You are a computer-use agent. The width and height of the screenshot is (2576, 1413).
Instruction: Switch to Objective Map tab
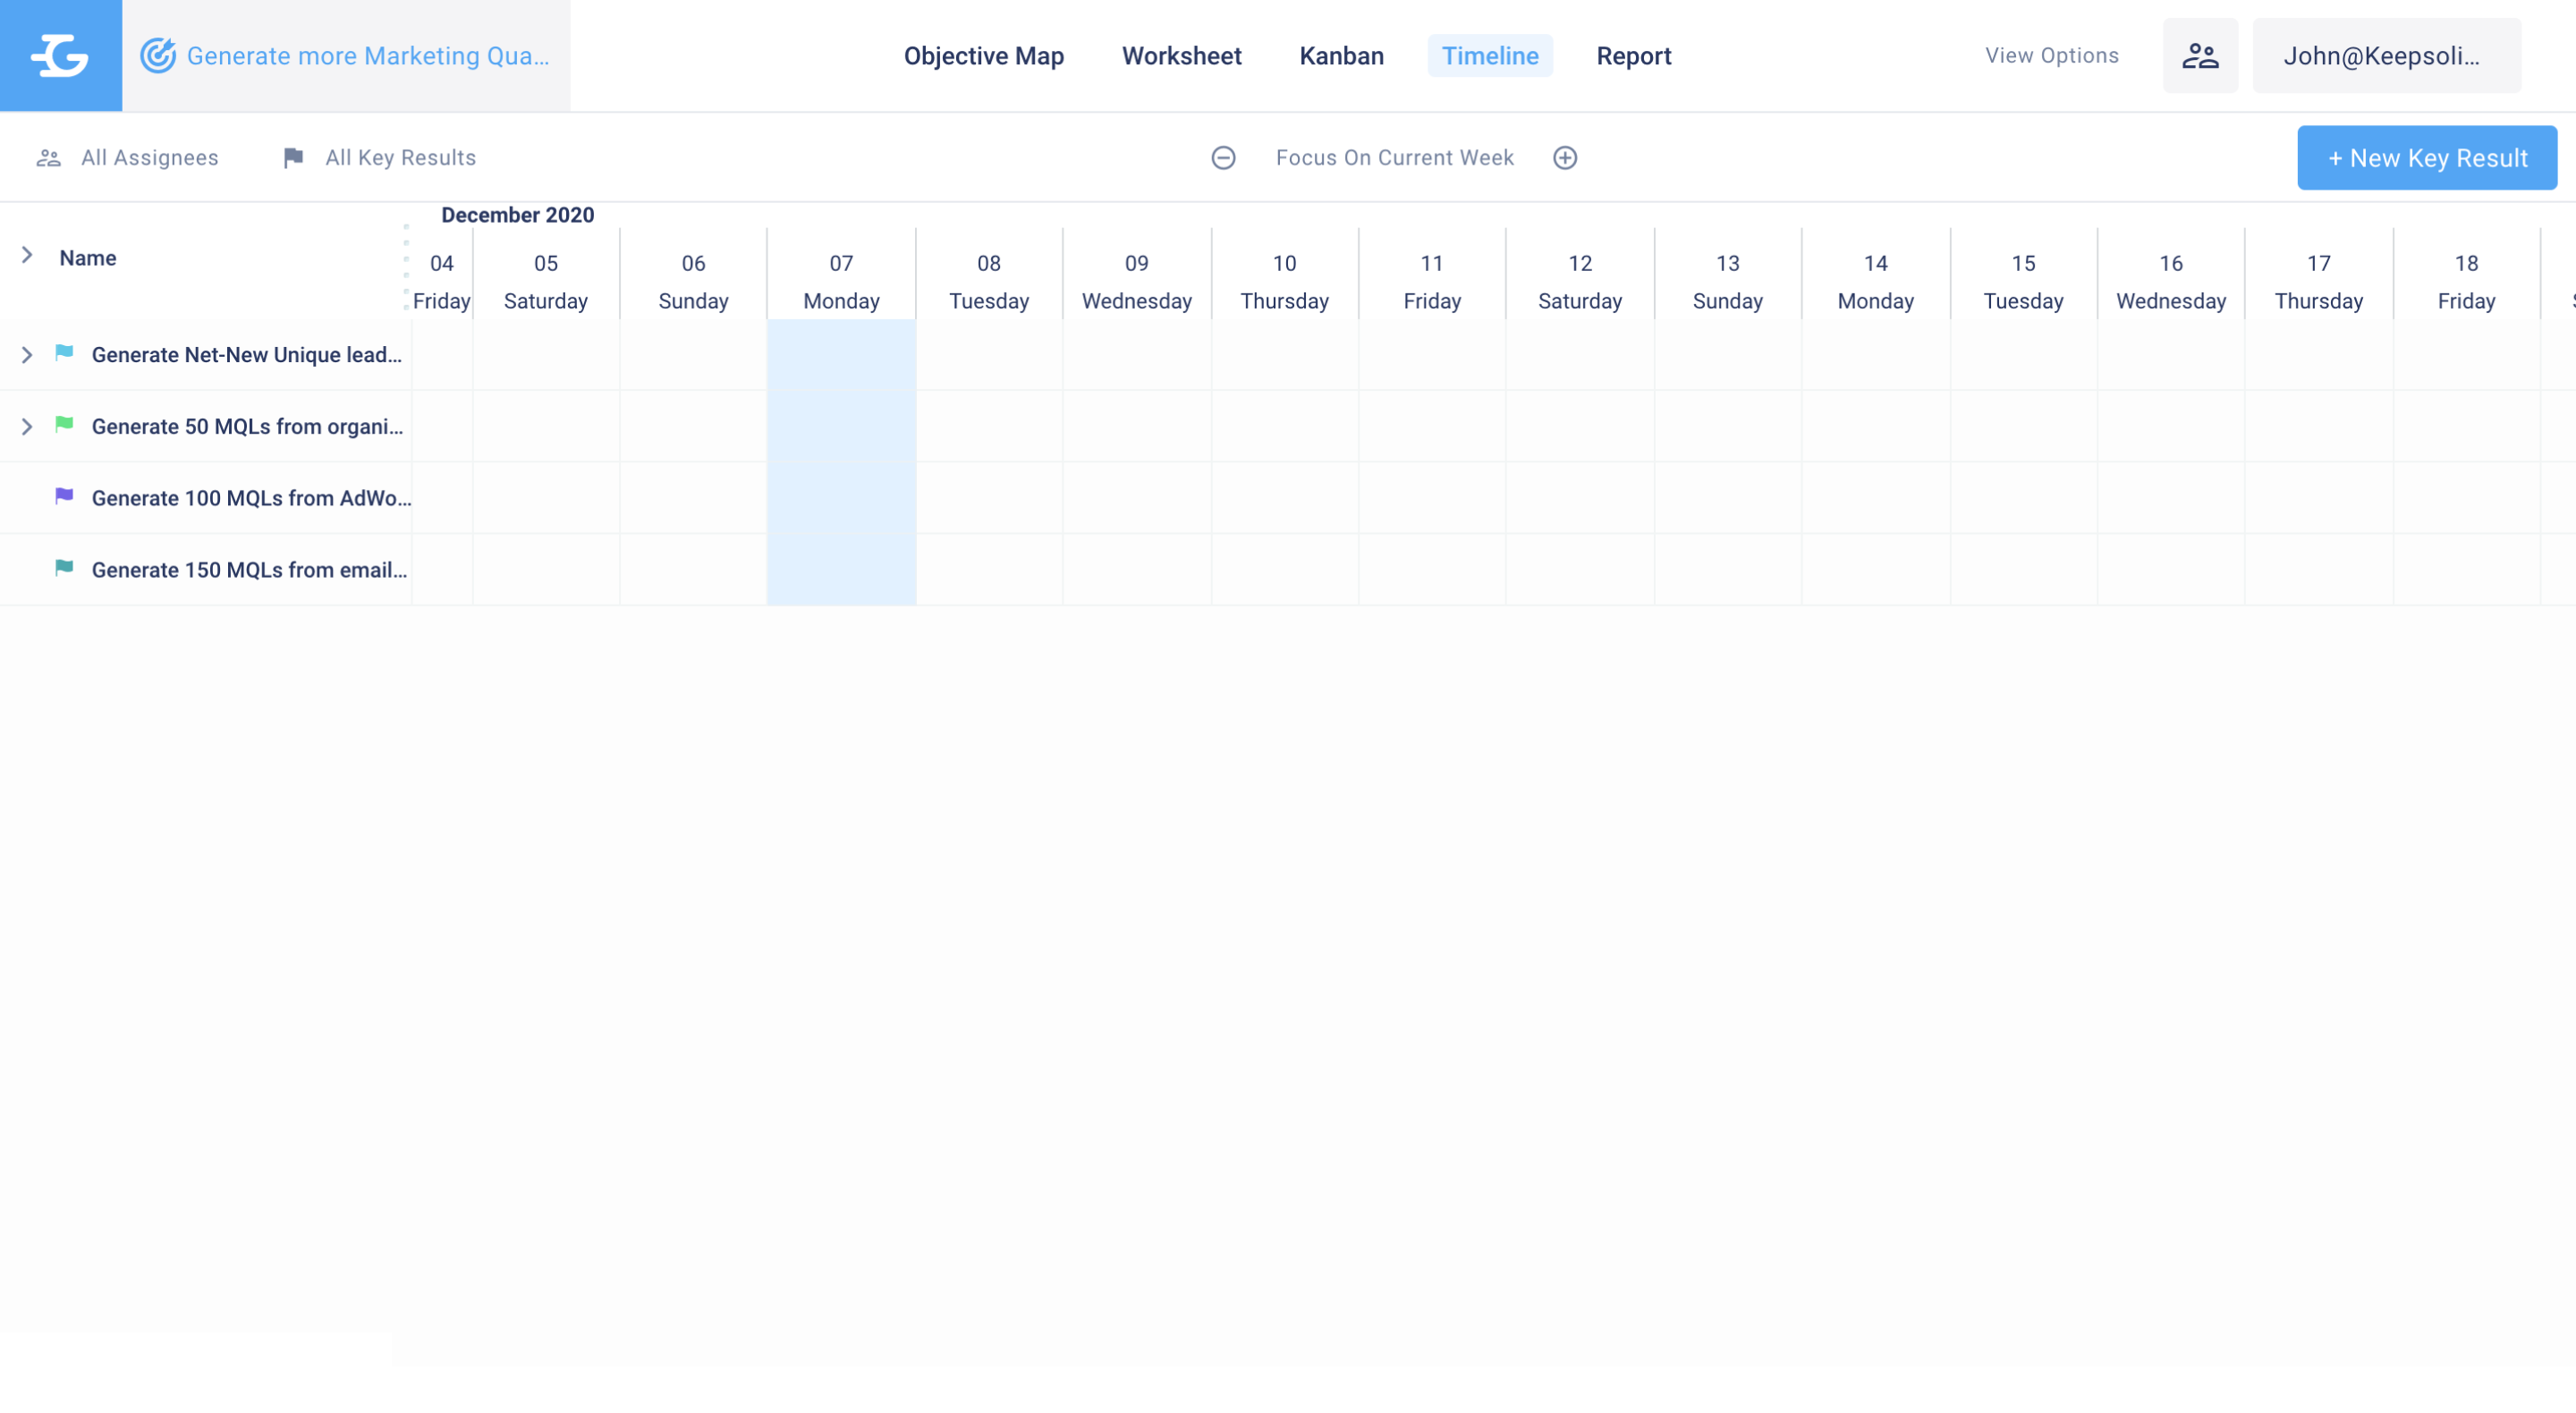pos(984,56)
